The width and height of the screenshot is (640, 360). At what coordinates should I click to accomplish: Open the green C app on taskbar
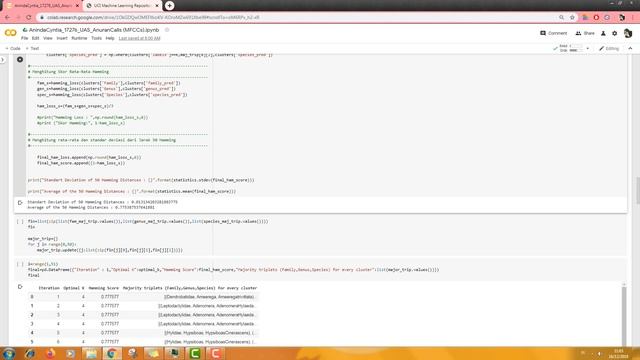click(195, 353)
